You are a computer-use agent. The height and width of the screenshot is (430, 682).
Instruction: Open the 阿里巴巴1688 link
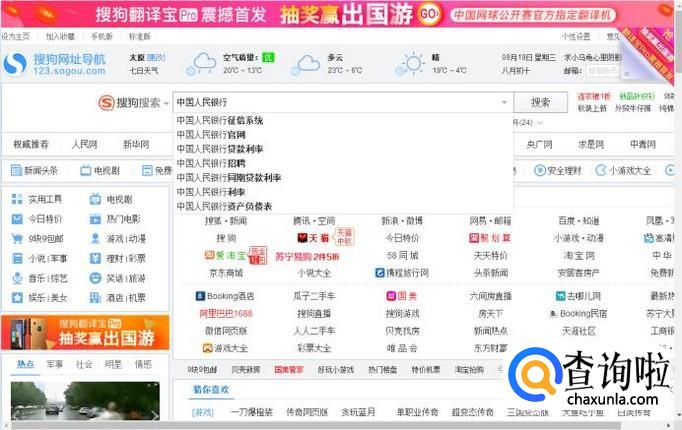[226, 313]
